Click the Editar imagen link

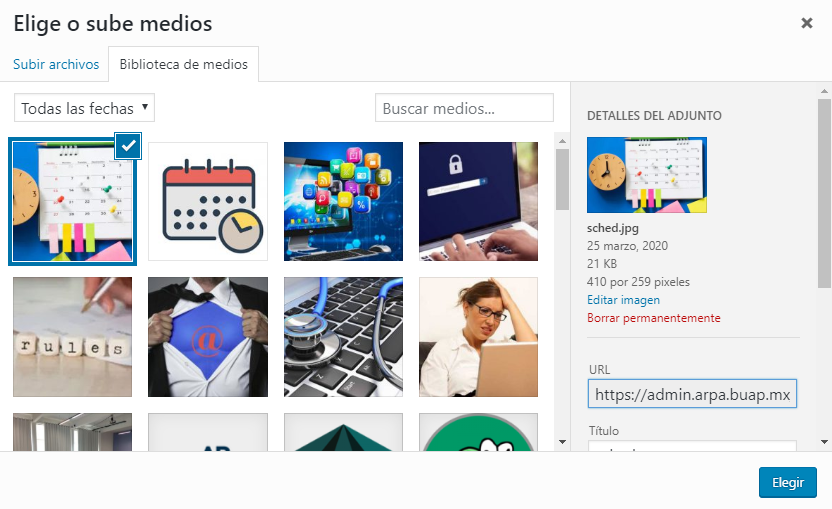click(623, 300)
